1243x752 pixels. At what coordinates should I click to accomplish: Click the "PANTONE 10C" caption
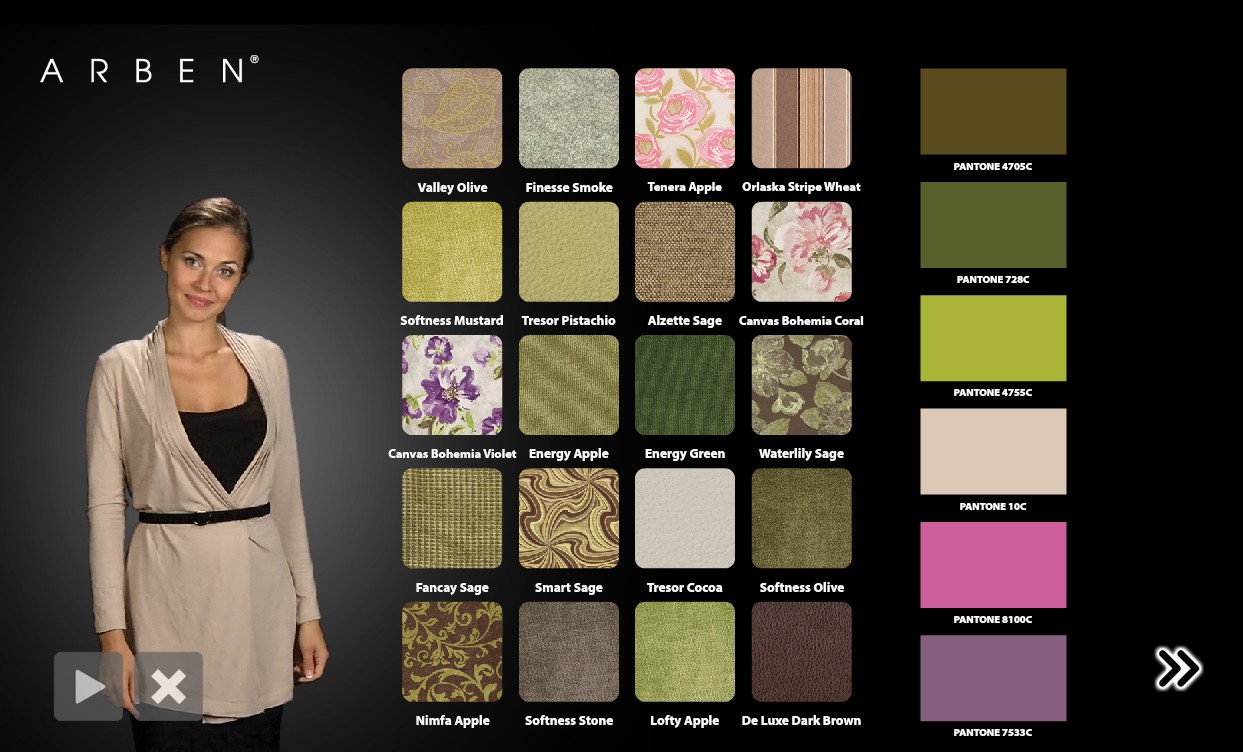pos(993,507)
